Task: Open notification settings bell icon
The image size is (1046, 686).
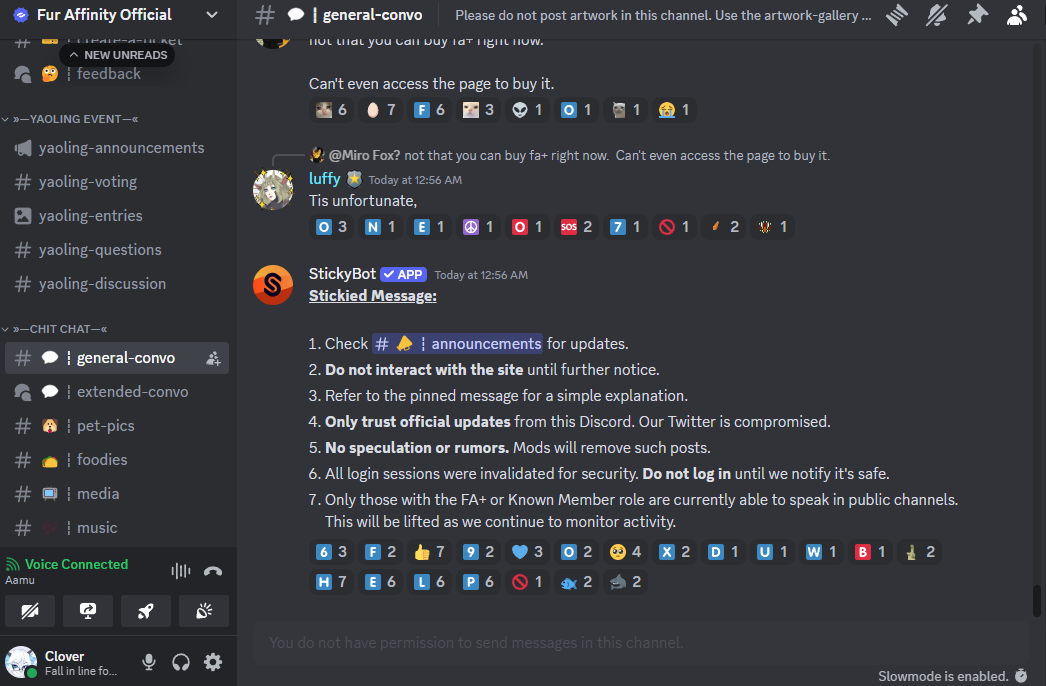Action: [x=937, y=15]
